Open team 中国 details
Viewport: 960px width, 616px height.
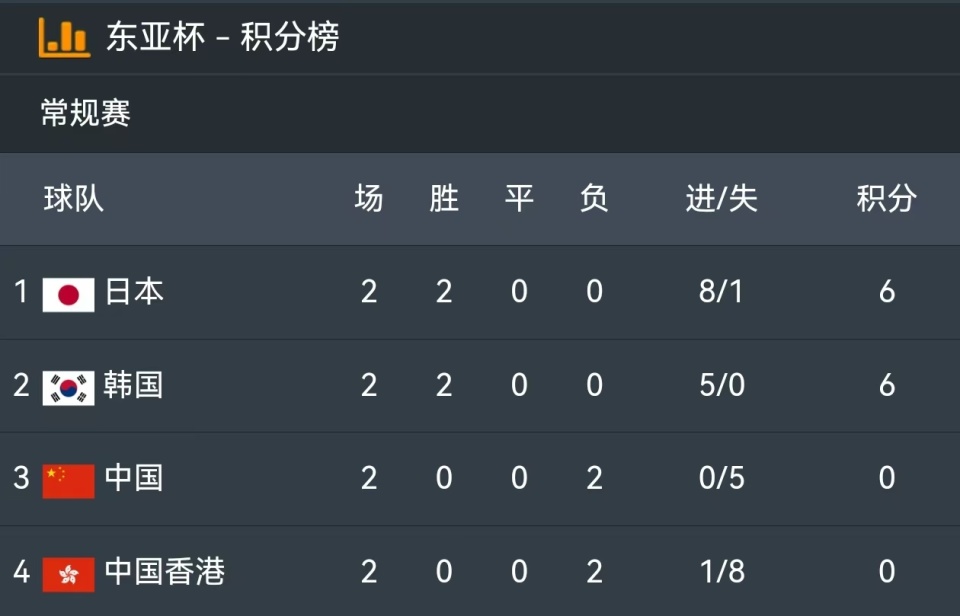134,478
